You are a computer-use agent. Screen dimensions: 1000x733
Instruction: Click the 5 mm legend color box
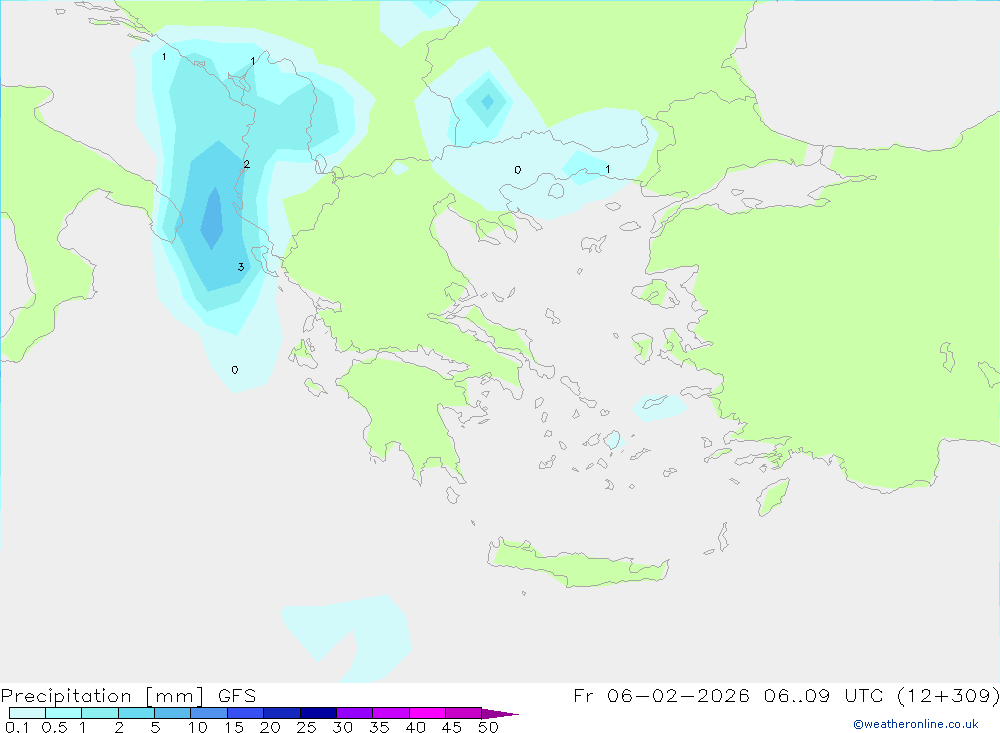(x=173, y=713)
